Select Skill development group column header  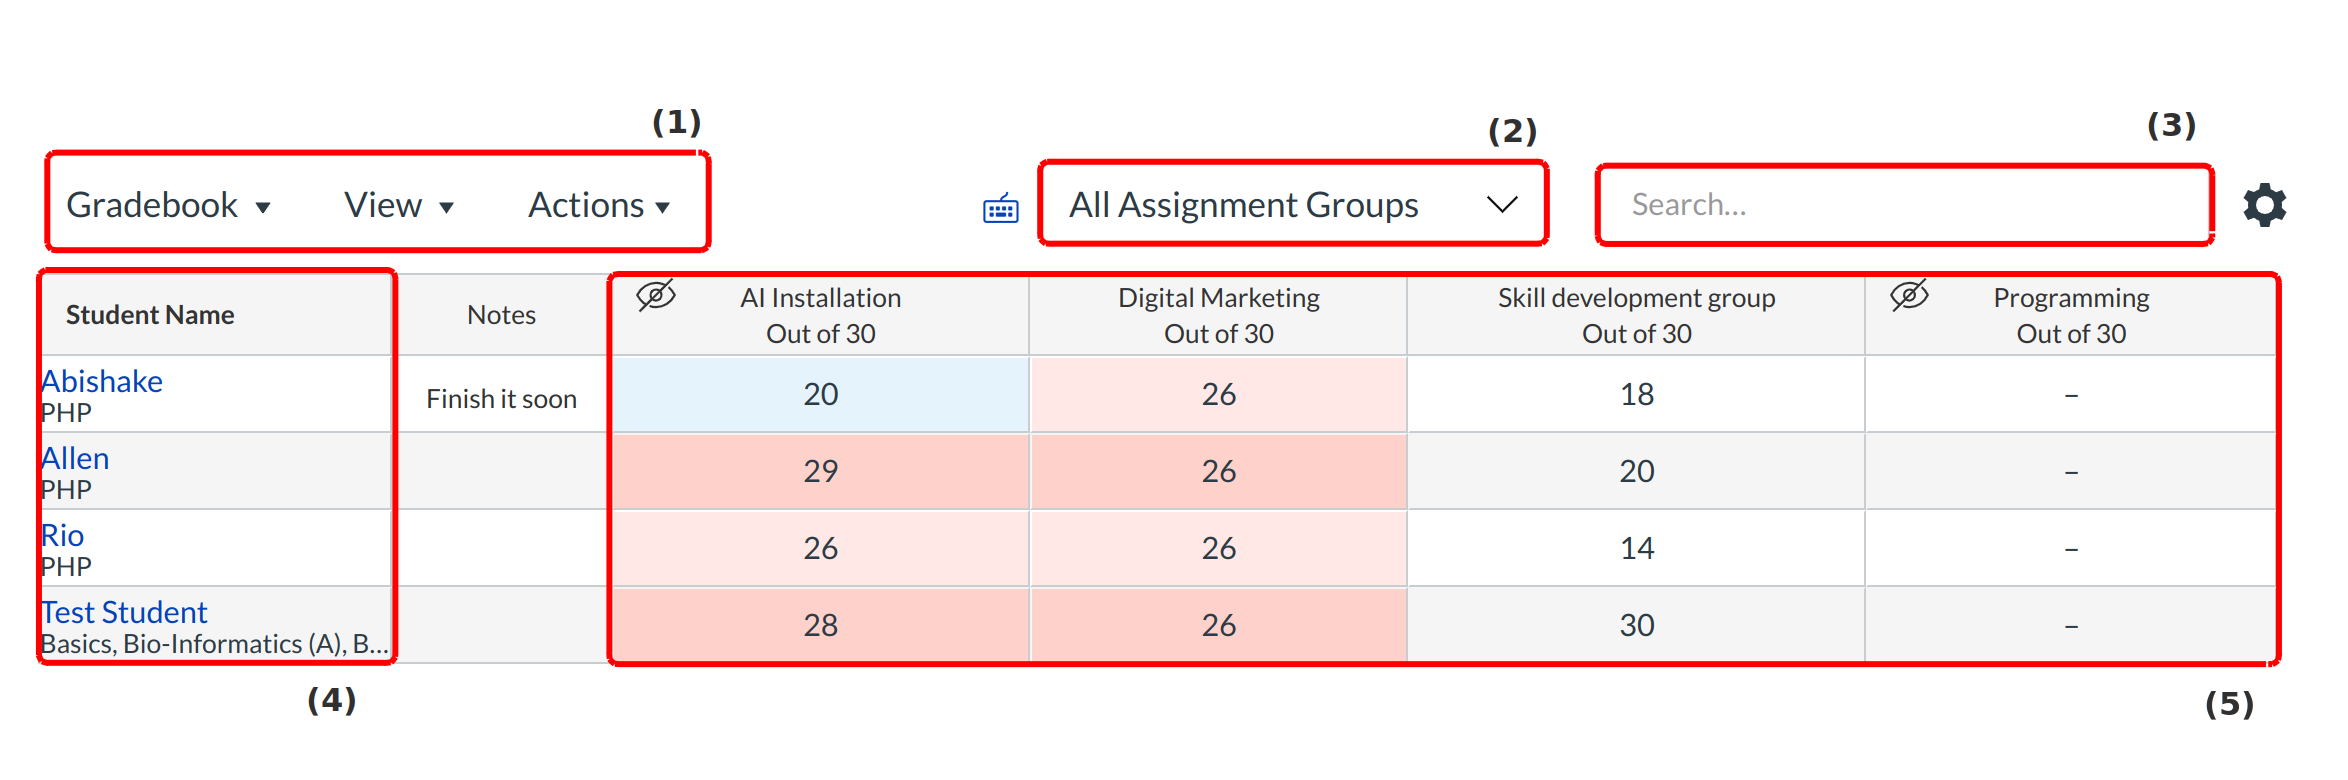1636,315
